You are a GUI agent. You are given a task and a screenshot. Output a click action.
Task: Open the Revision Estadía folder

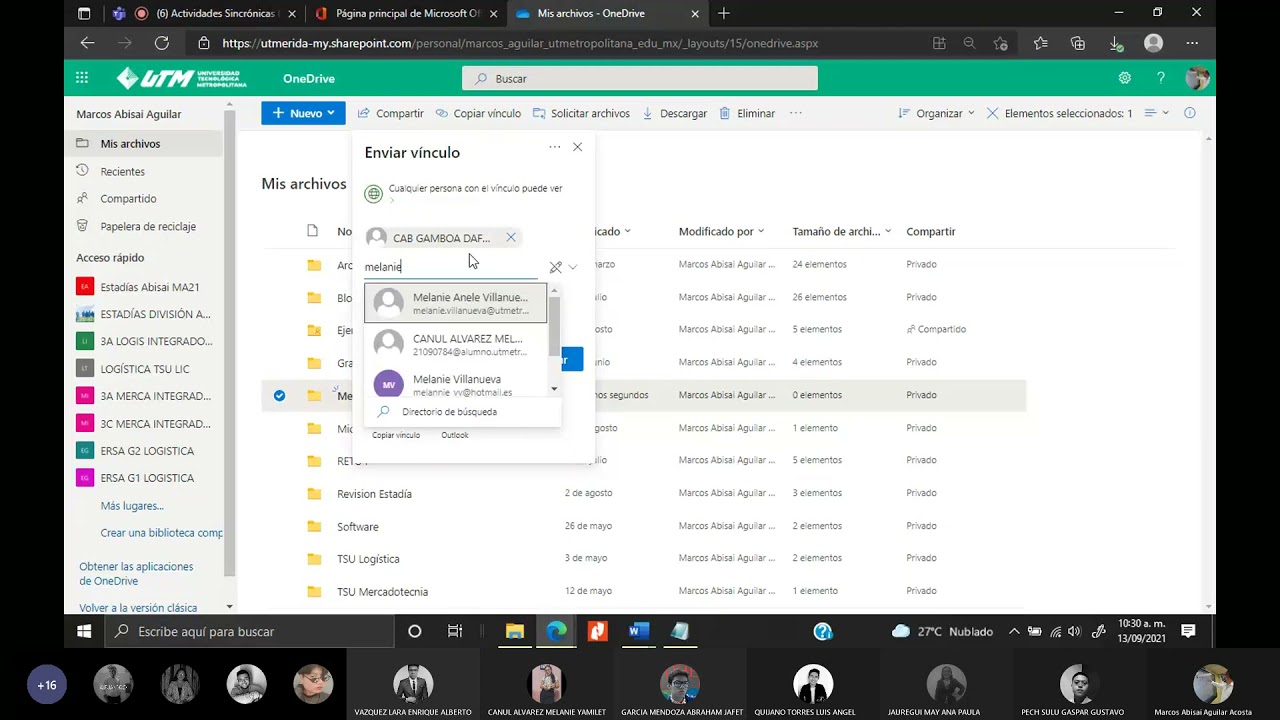point(374,494)
